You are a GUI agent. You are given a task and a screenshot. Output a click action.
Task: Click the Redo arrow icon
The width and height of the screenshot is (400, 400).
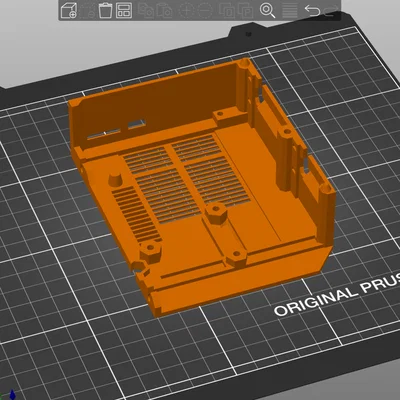[x=331, y=11]
